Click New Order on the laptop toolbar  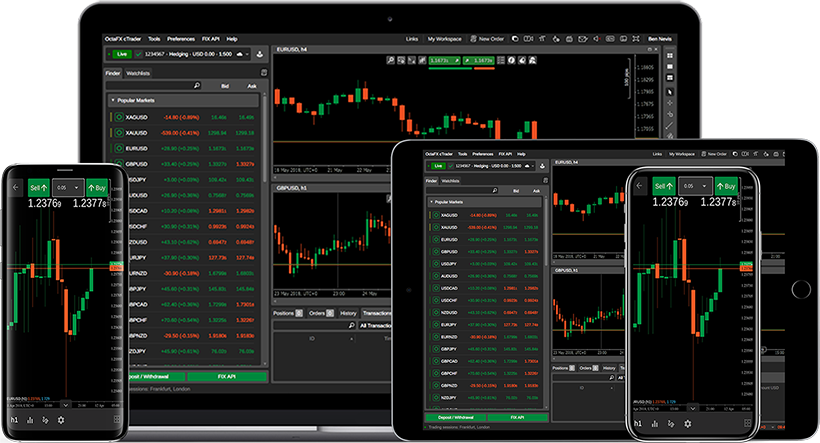[487, 39]
